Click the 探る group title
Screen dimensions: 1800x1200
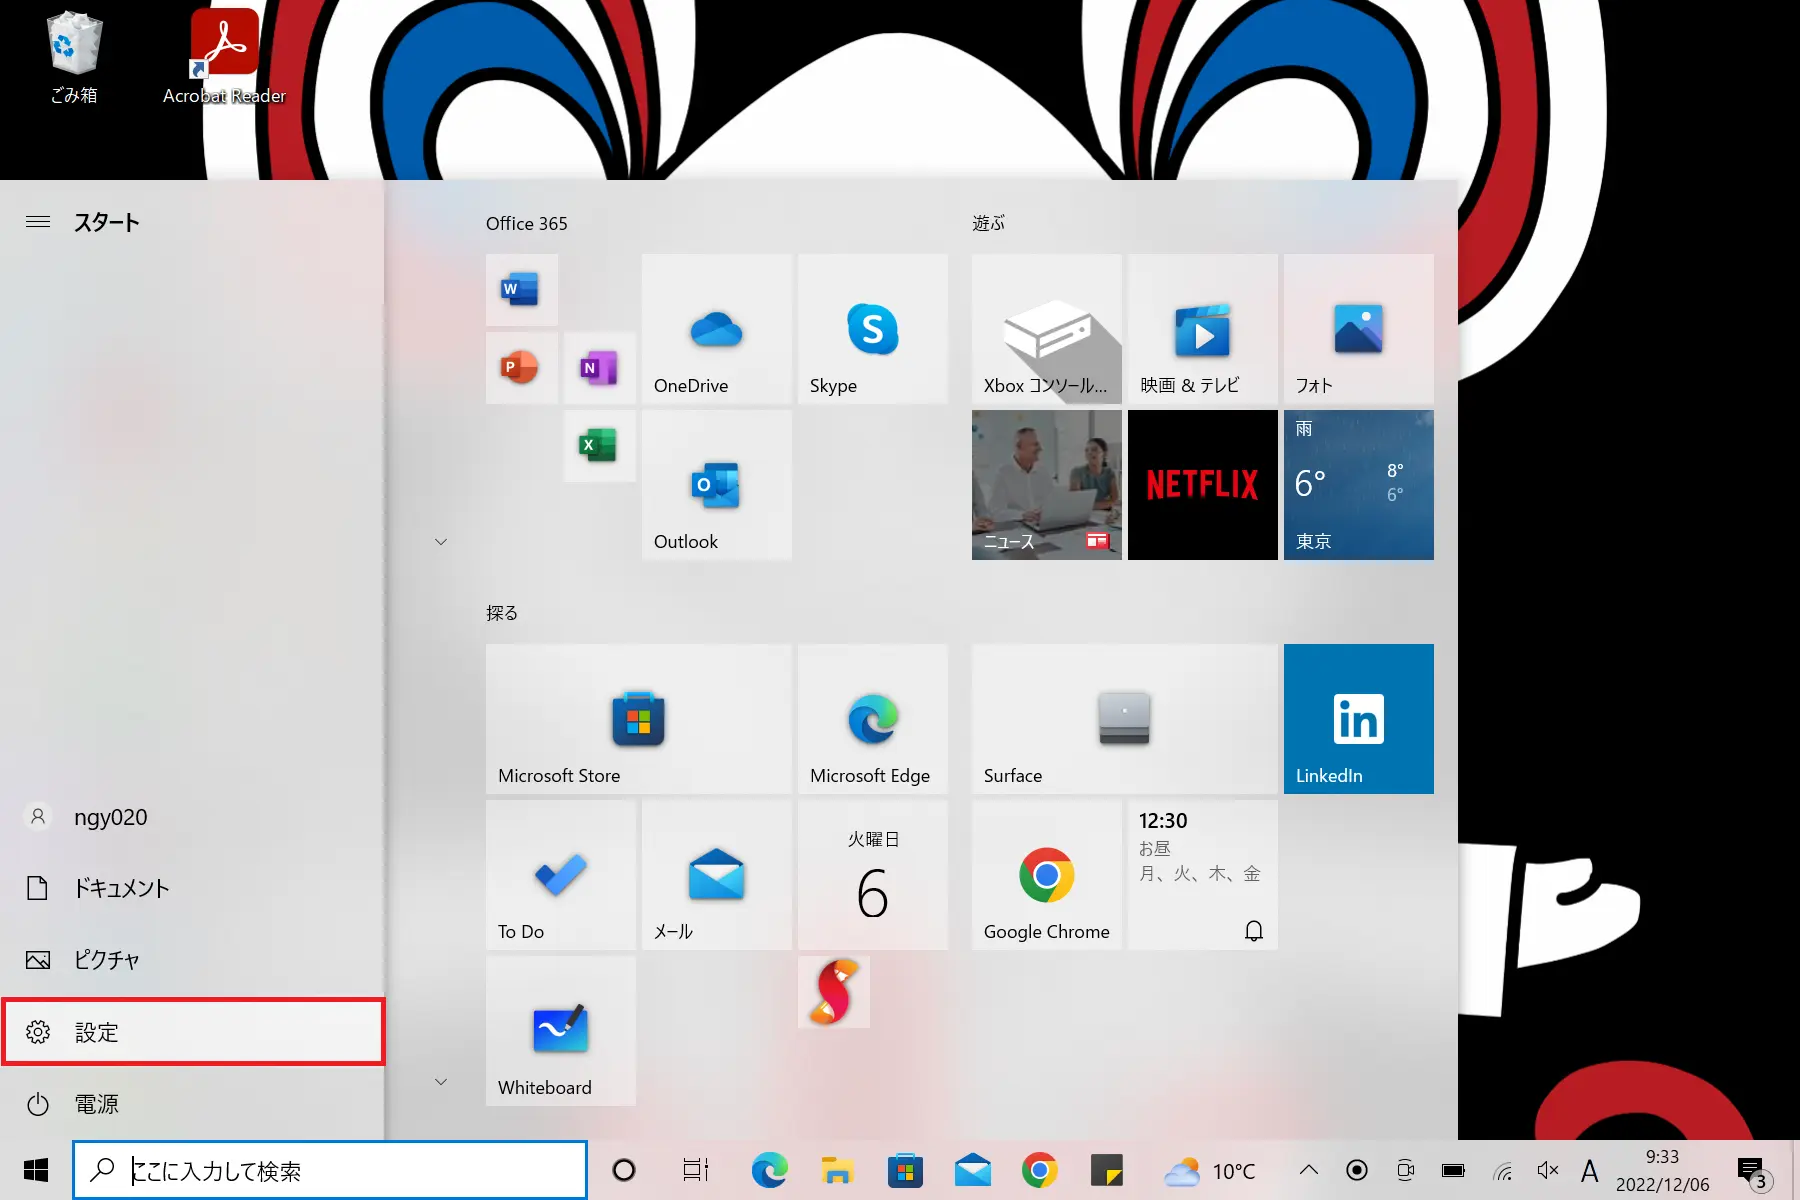[x=502, y=613]
